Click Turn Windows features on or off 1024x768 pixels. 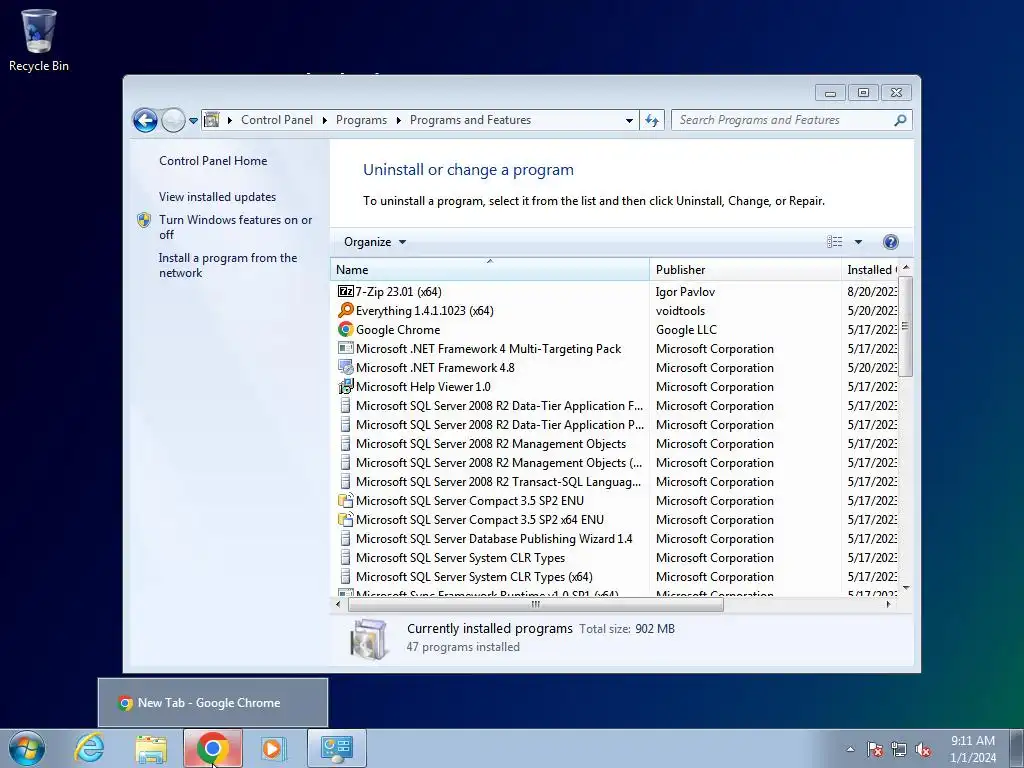coord(235,227)
